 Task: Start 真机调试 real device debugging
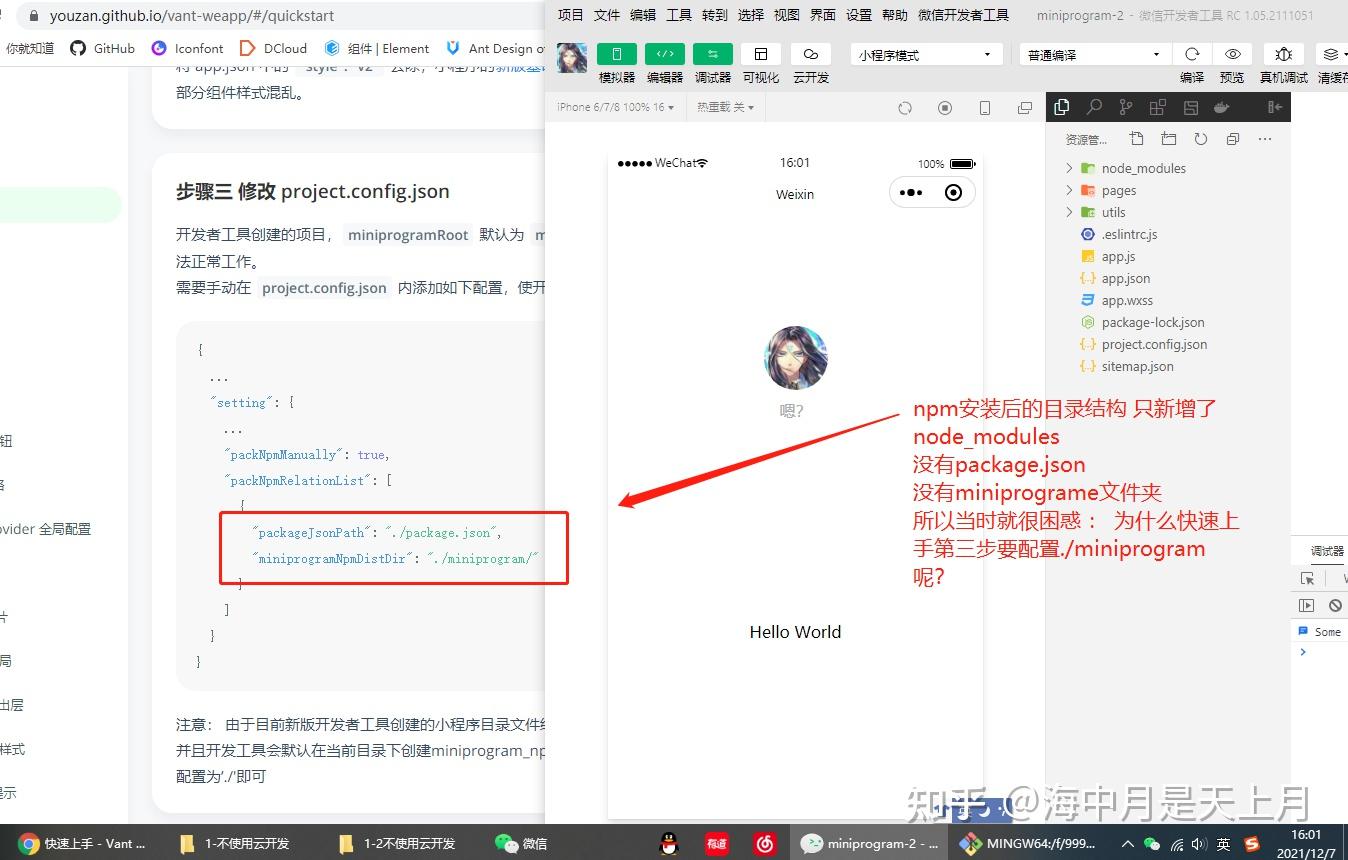(1282, 54)
